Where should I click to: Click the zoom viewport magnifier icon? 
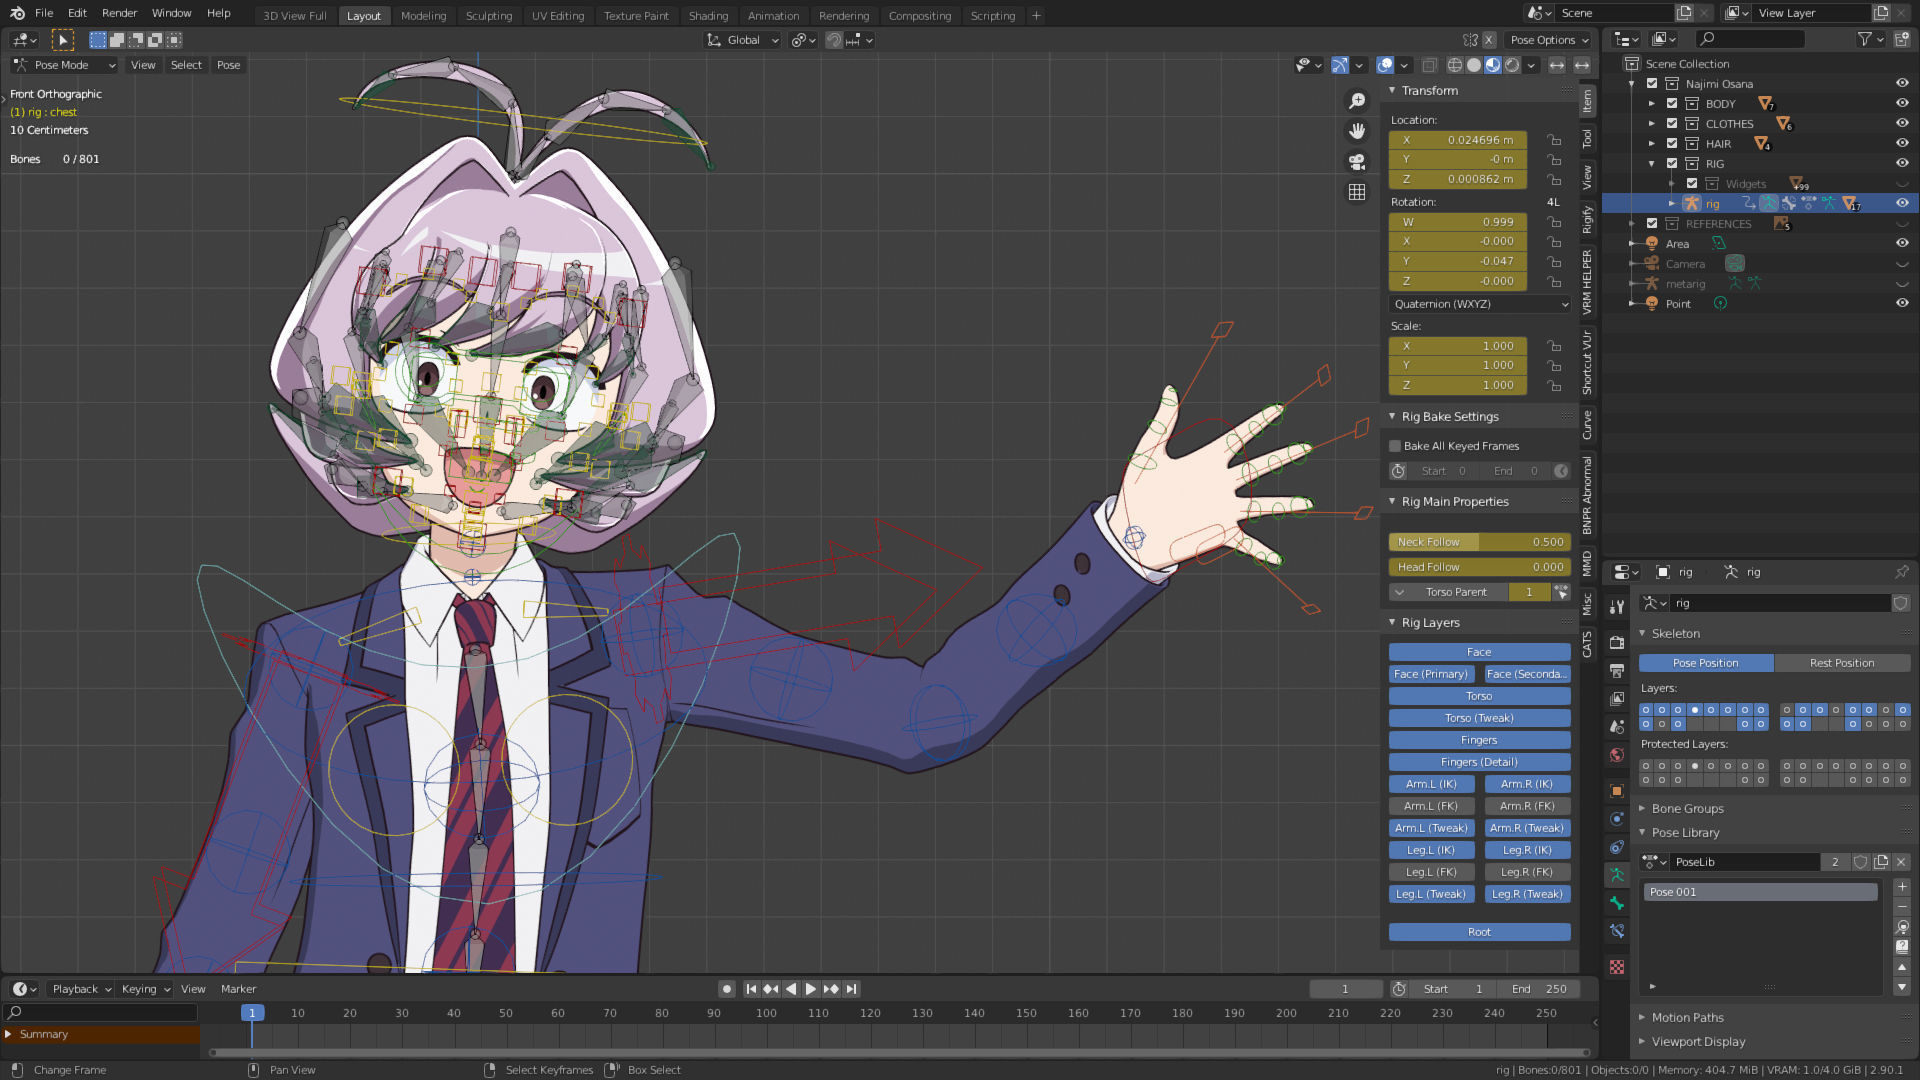[1357, 101]
